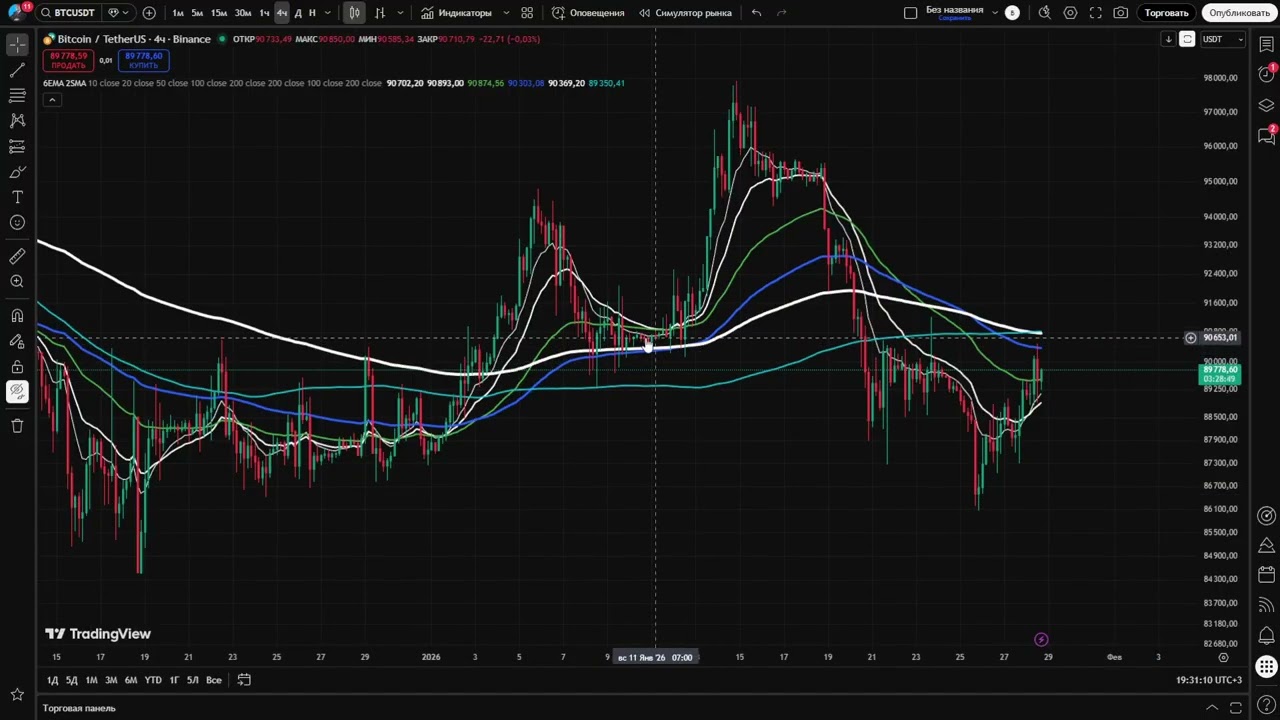
Task: Select the 5м timeframe
Action: pyautogui.click(x=197, y=13)
